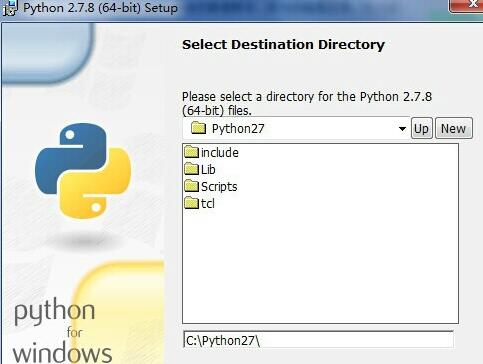Click the 'Lib' folder name text
Image resolution: width=483 pixels, height=364 pixels.
click(208, 170)
